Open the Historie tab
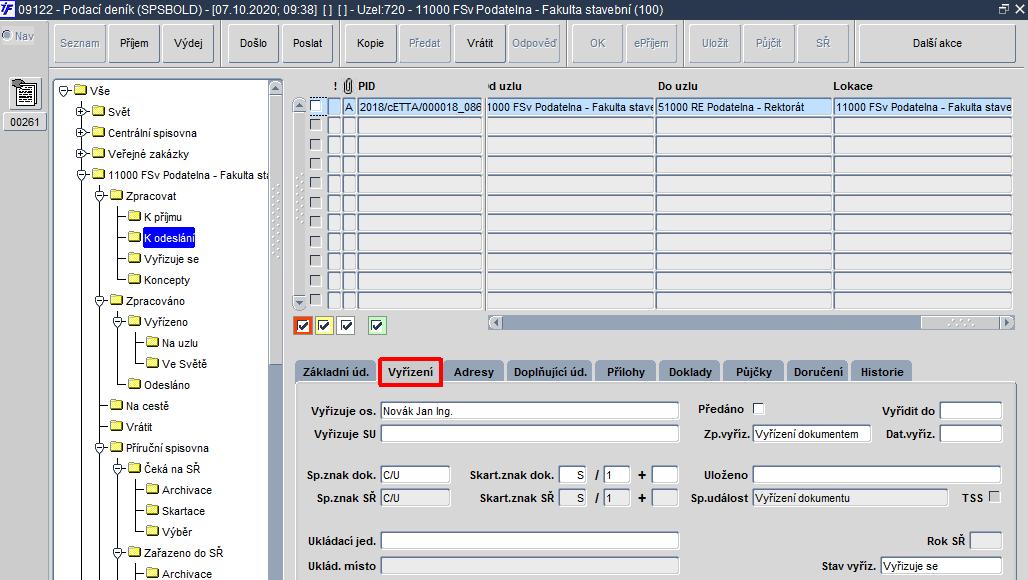This screenshot has height=580, width=1028. (x=882, y=372)
